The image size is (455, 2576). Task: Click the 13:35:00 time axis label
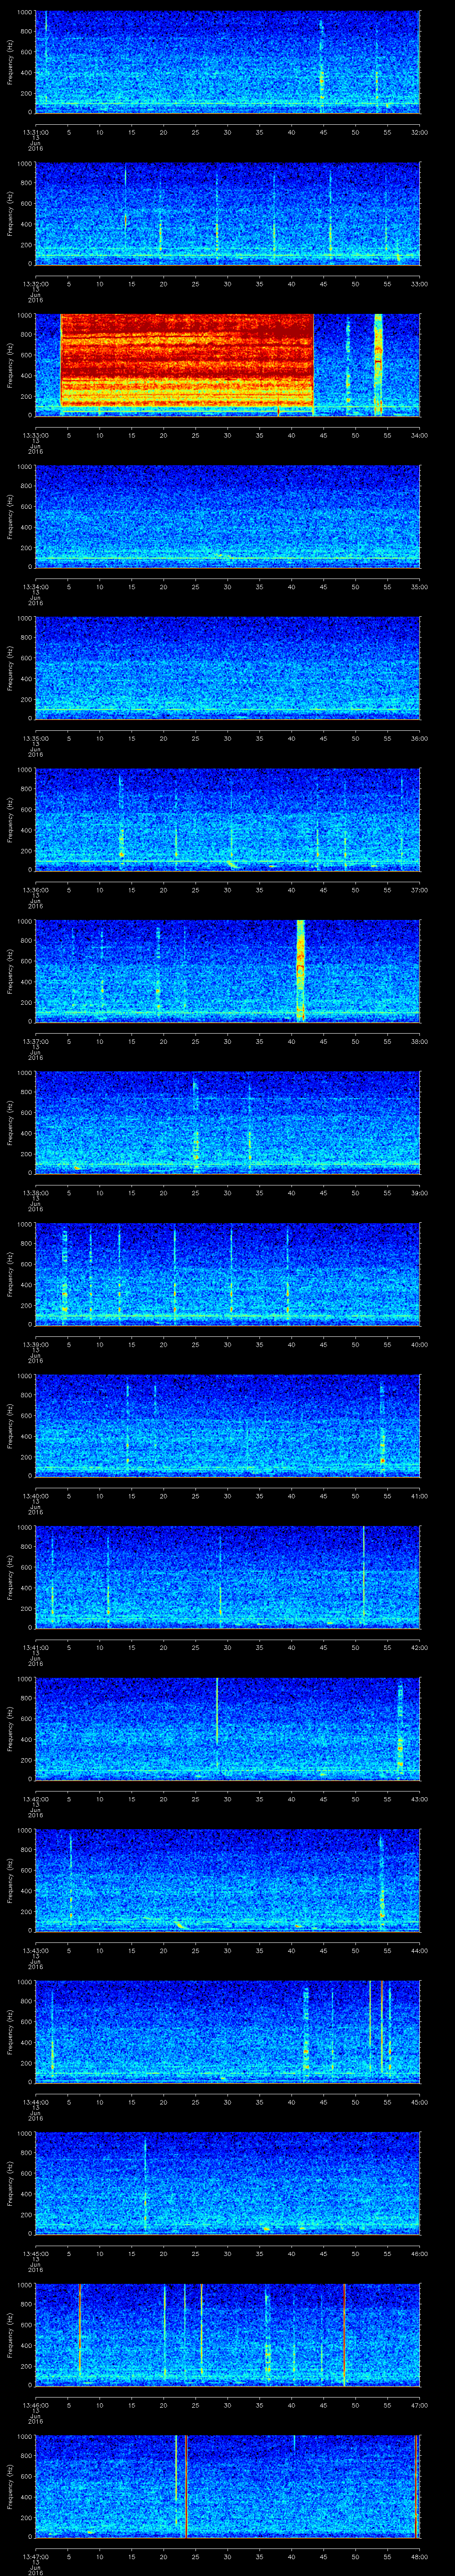35,738
